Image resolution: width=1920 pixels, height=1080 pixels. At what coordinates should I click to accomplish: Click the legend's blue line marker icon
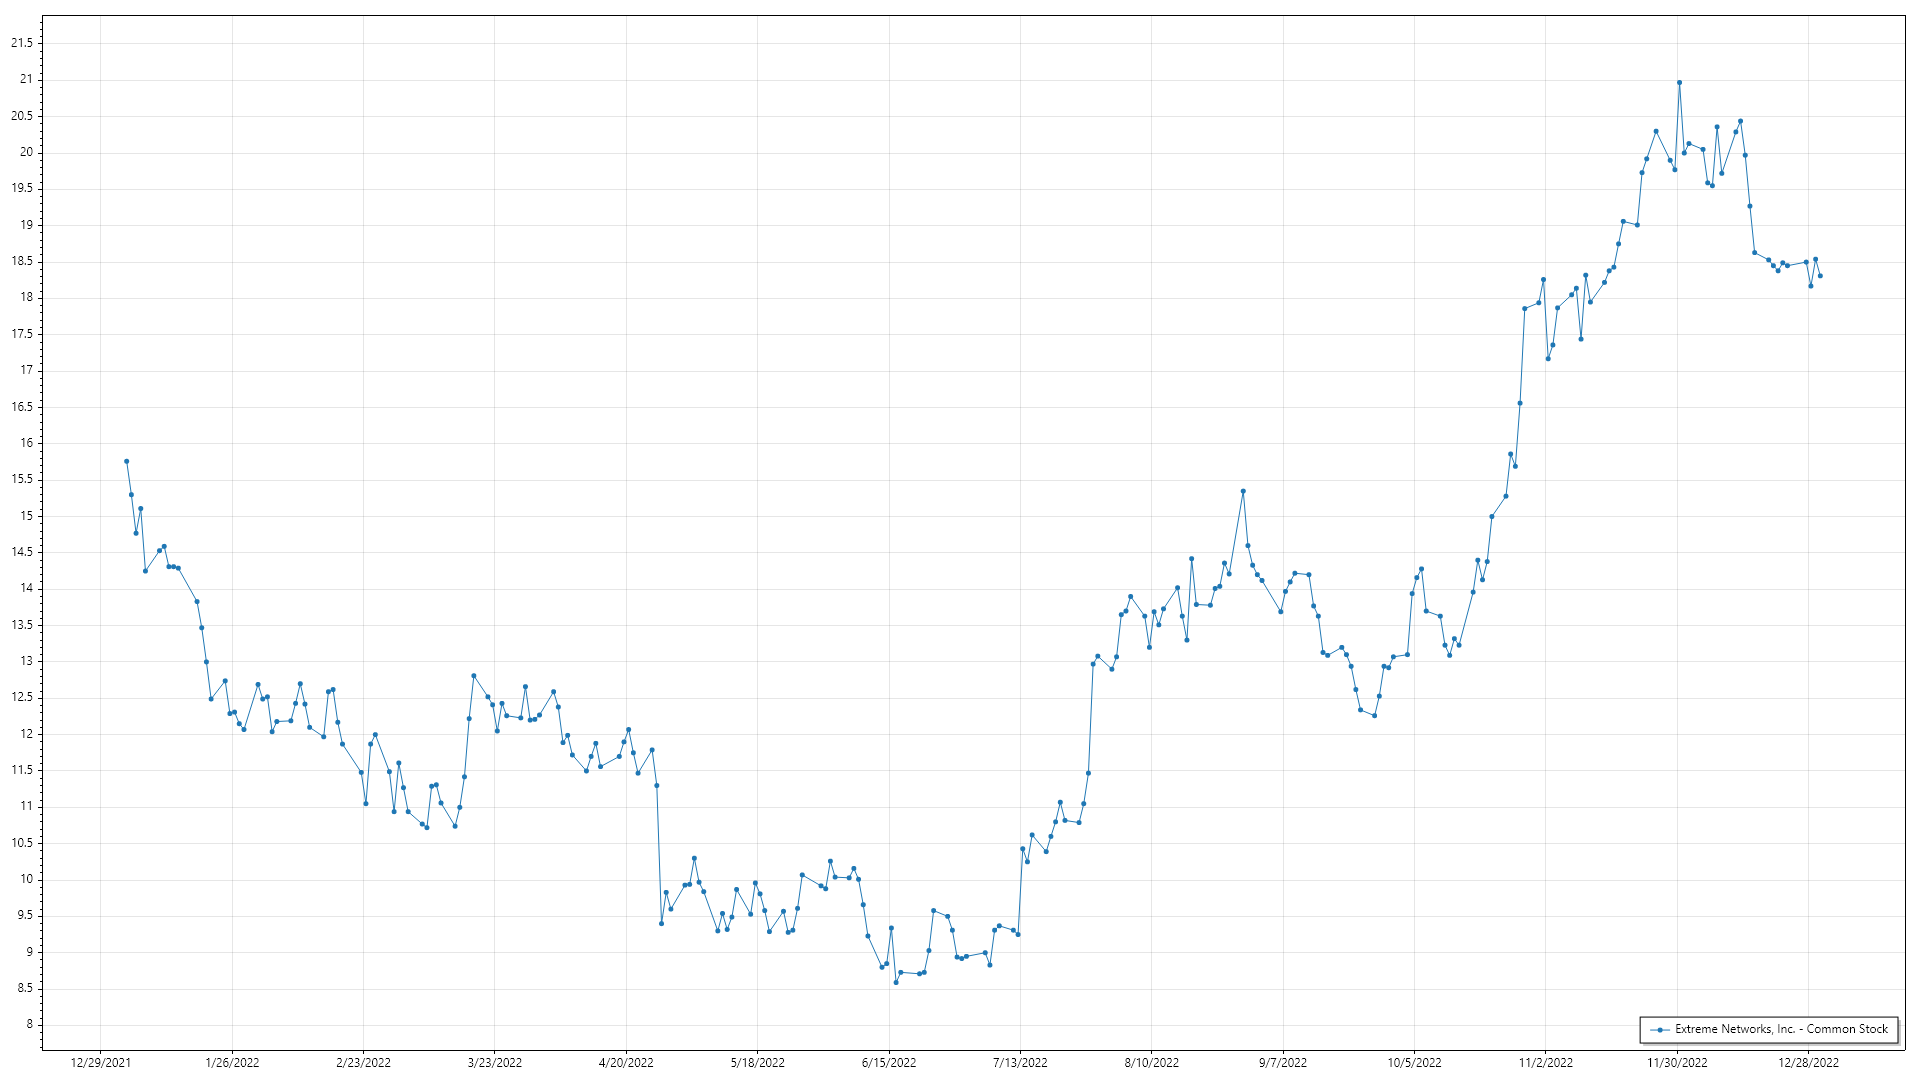(1660, 1029)
